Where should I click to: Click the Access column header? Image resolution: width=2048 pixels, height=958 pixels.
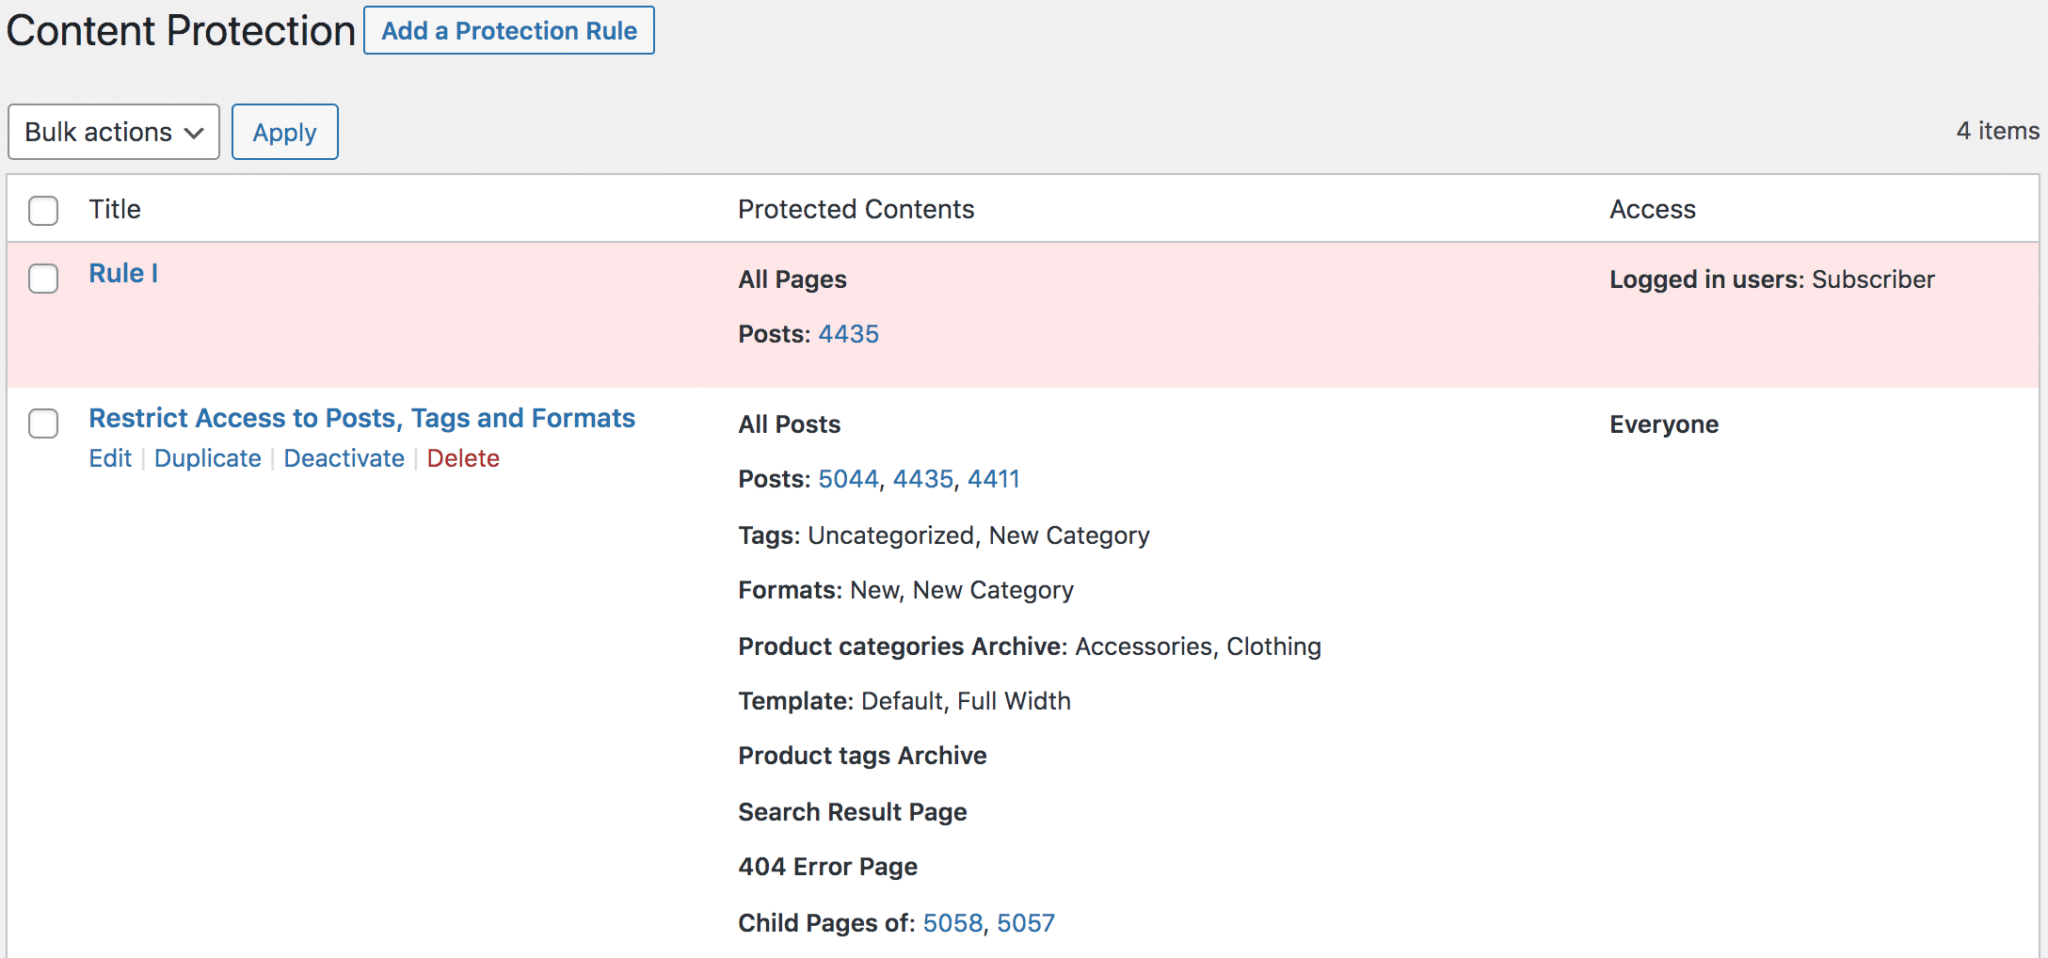click(1653, 209)
